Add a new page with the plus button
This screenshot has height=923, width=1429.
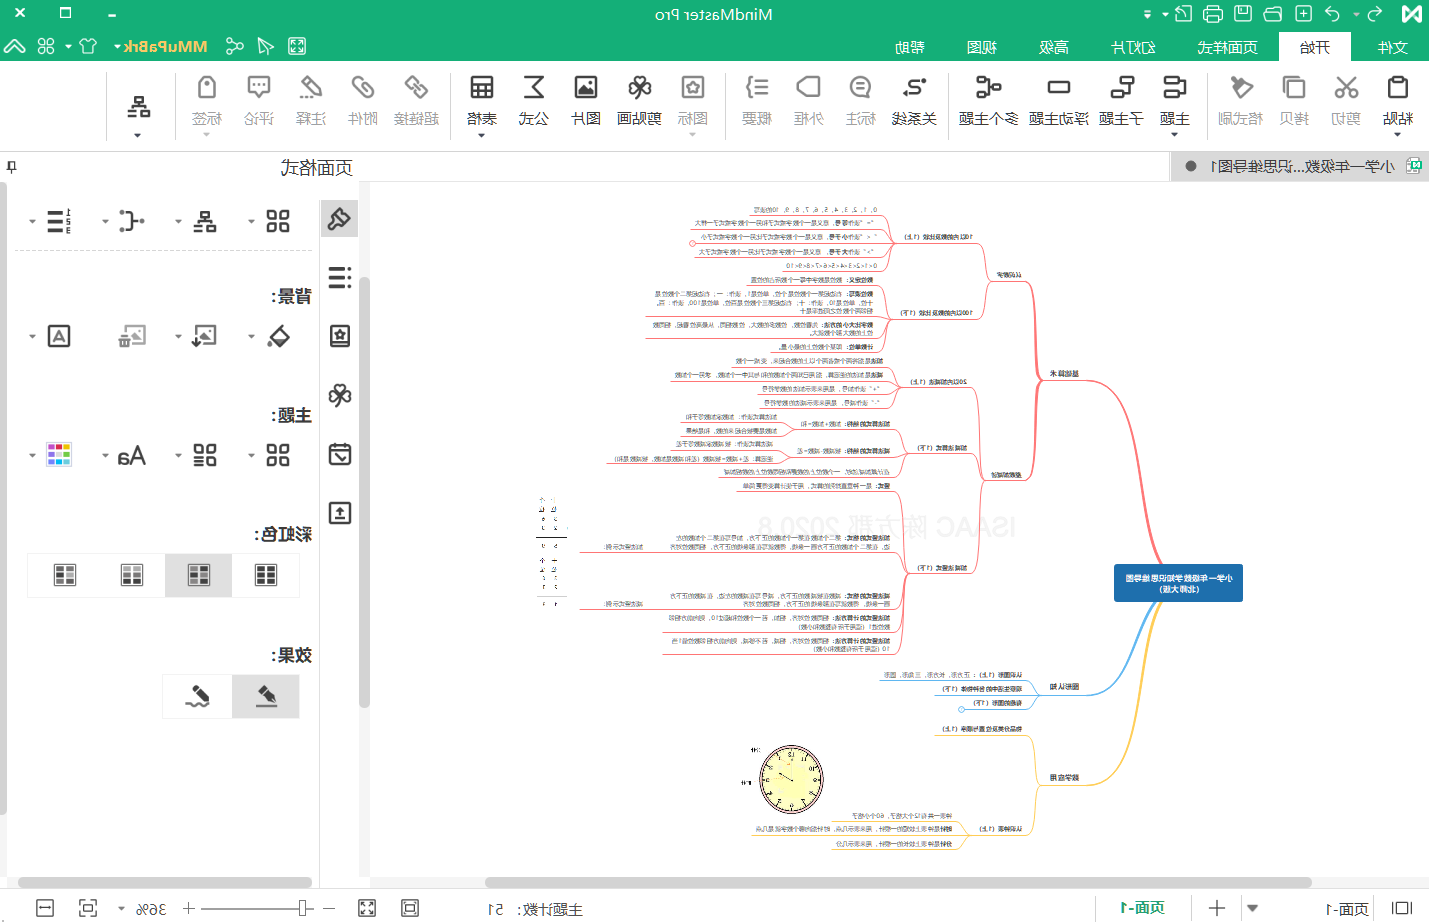point(1216,908)
